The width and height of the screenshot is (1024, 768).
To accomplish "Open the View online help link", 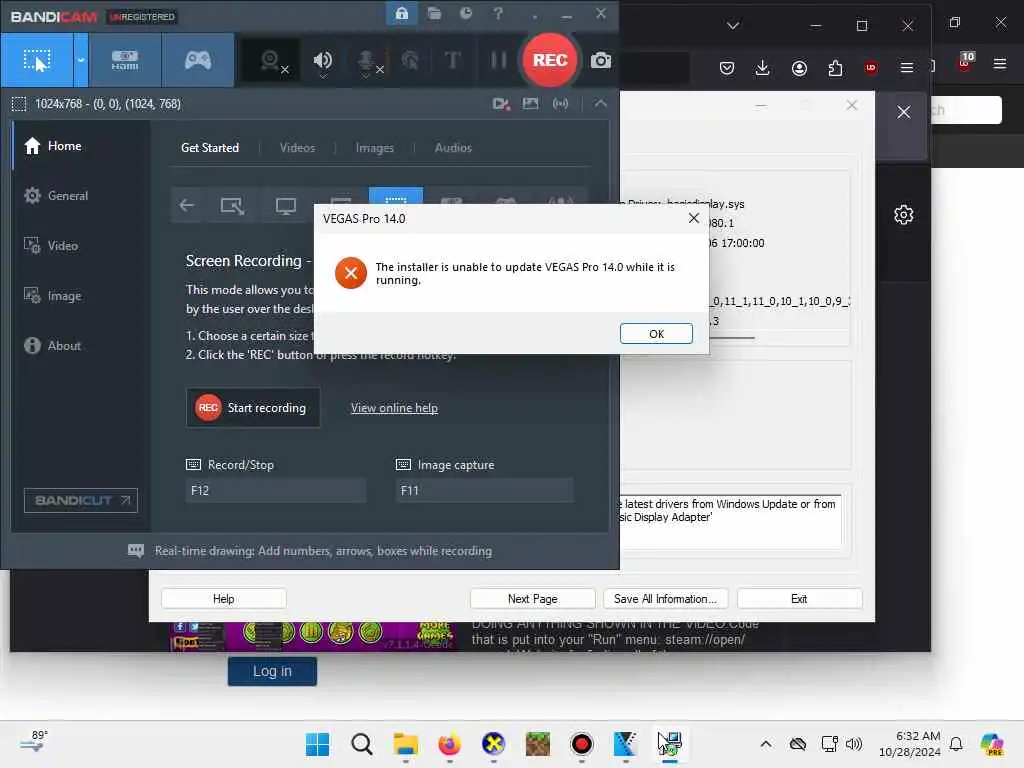I will (x=394, y=408).
